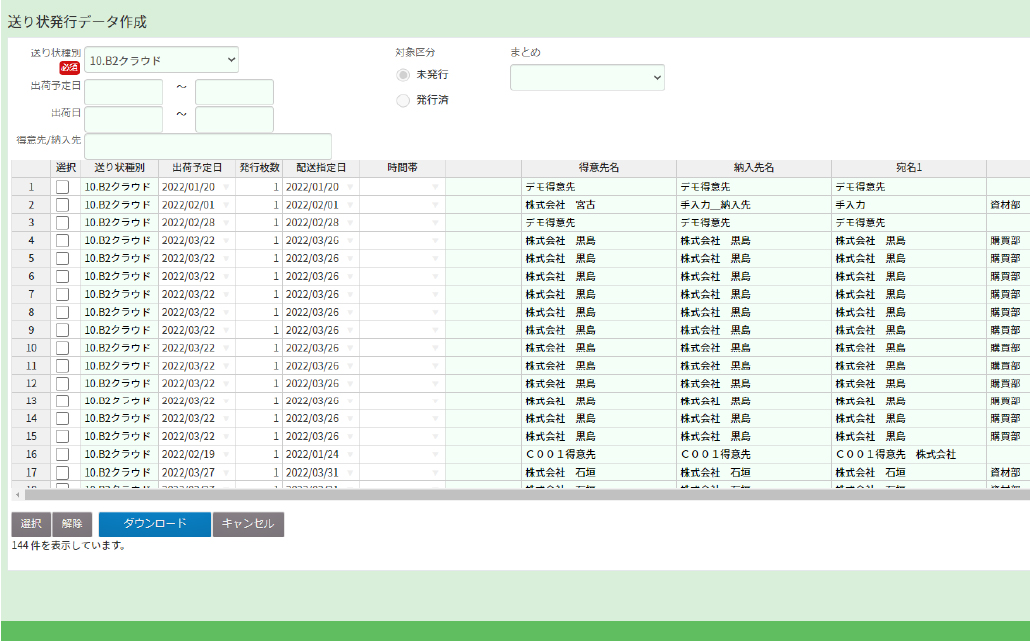Select the checkbox in row 4
Image resolution: width=1030 pixels, height=641 pixels.
point(62,240)
